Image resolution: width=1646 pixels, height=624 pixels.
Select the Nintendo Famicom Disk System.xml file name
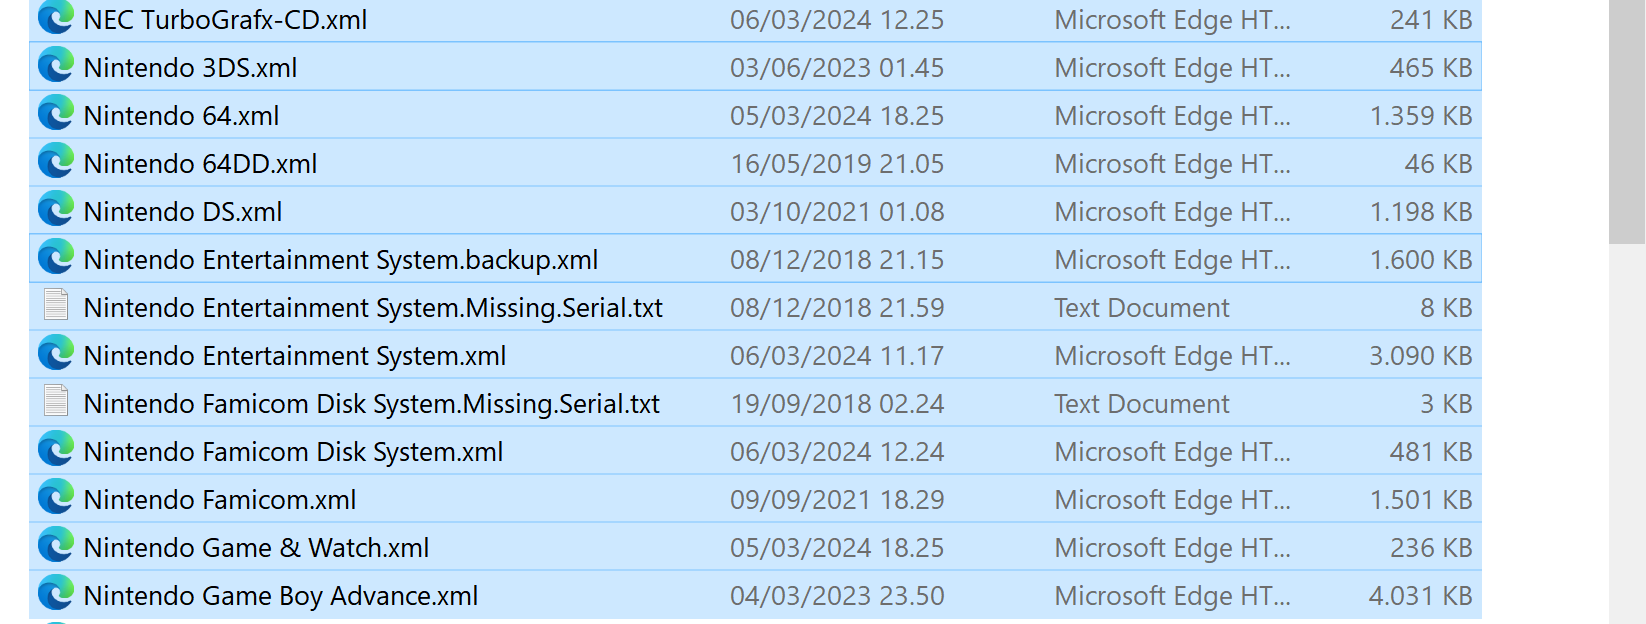coord(294,452)
